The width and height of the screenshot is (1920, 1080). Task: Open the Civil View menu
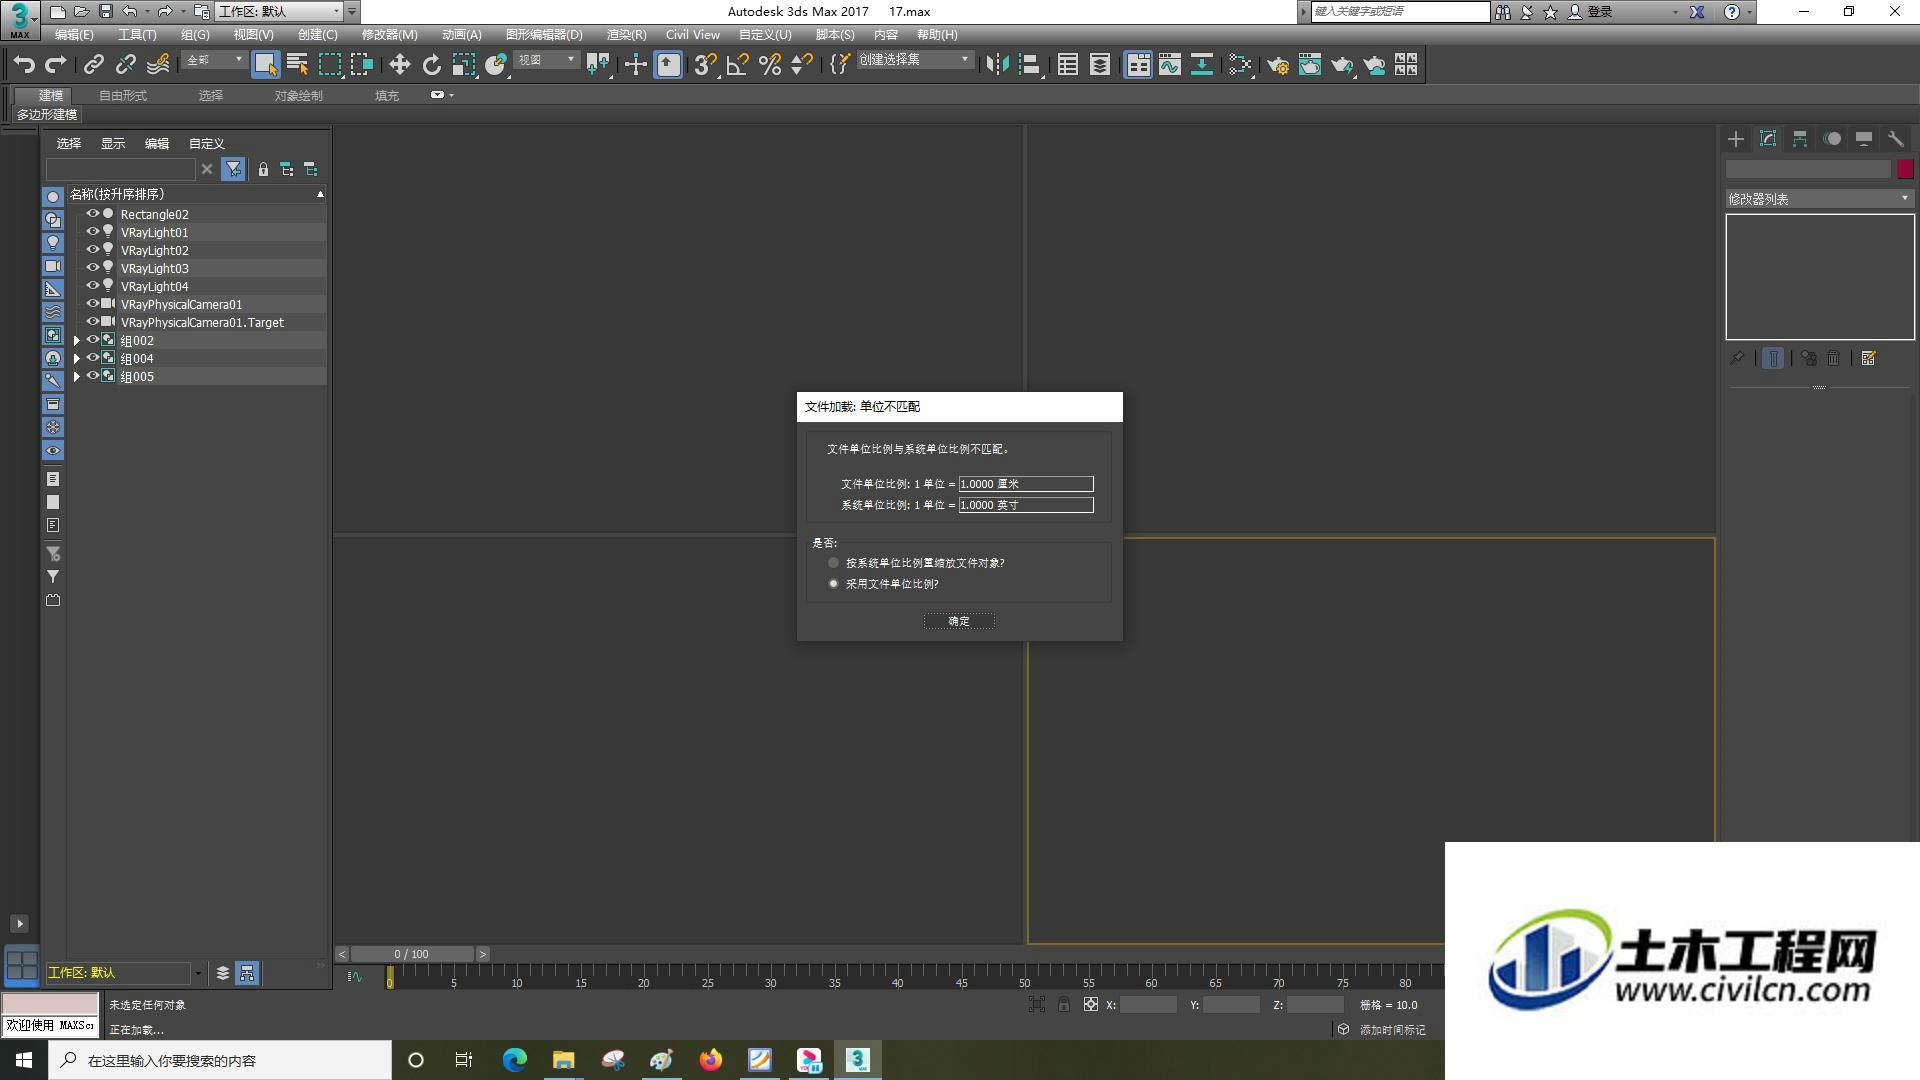692,35
